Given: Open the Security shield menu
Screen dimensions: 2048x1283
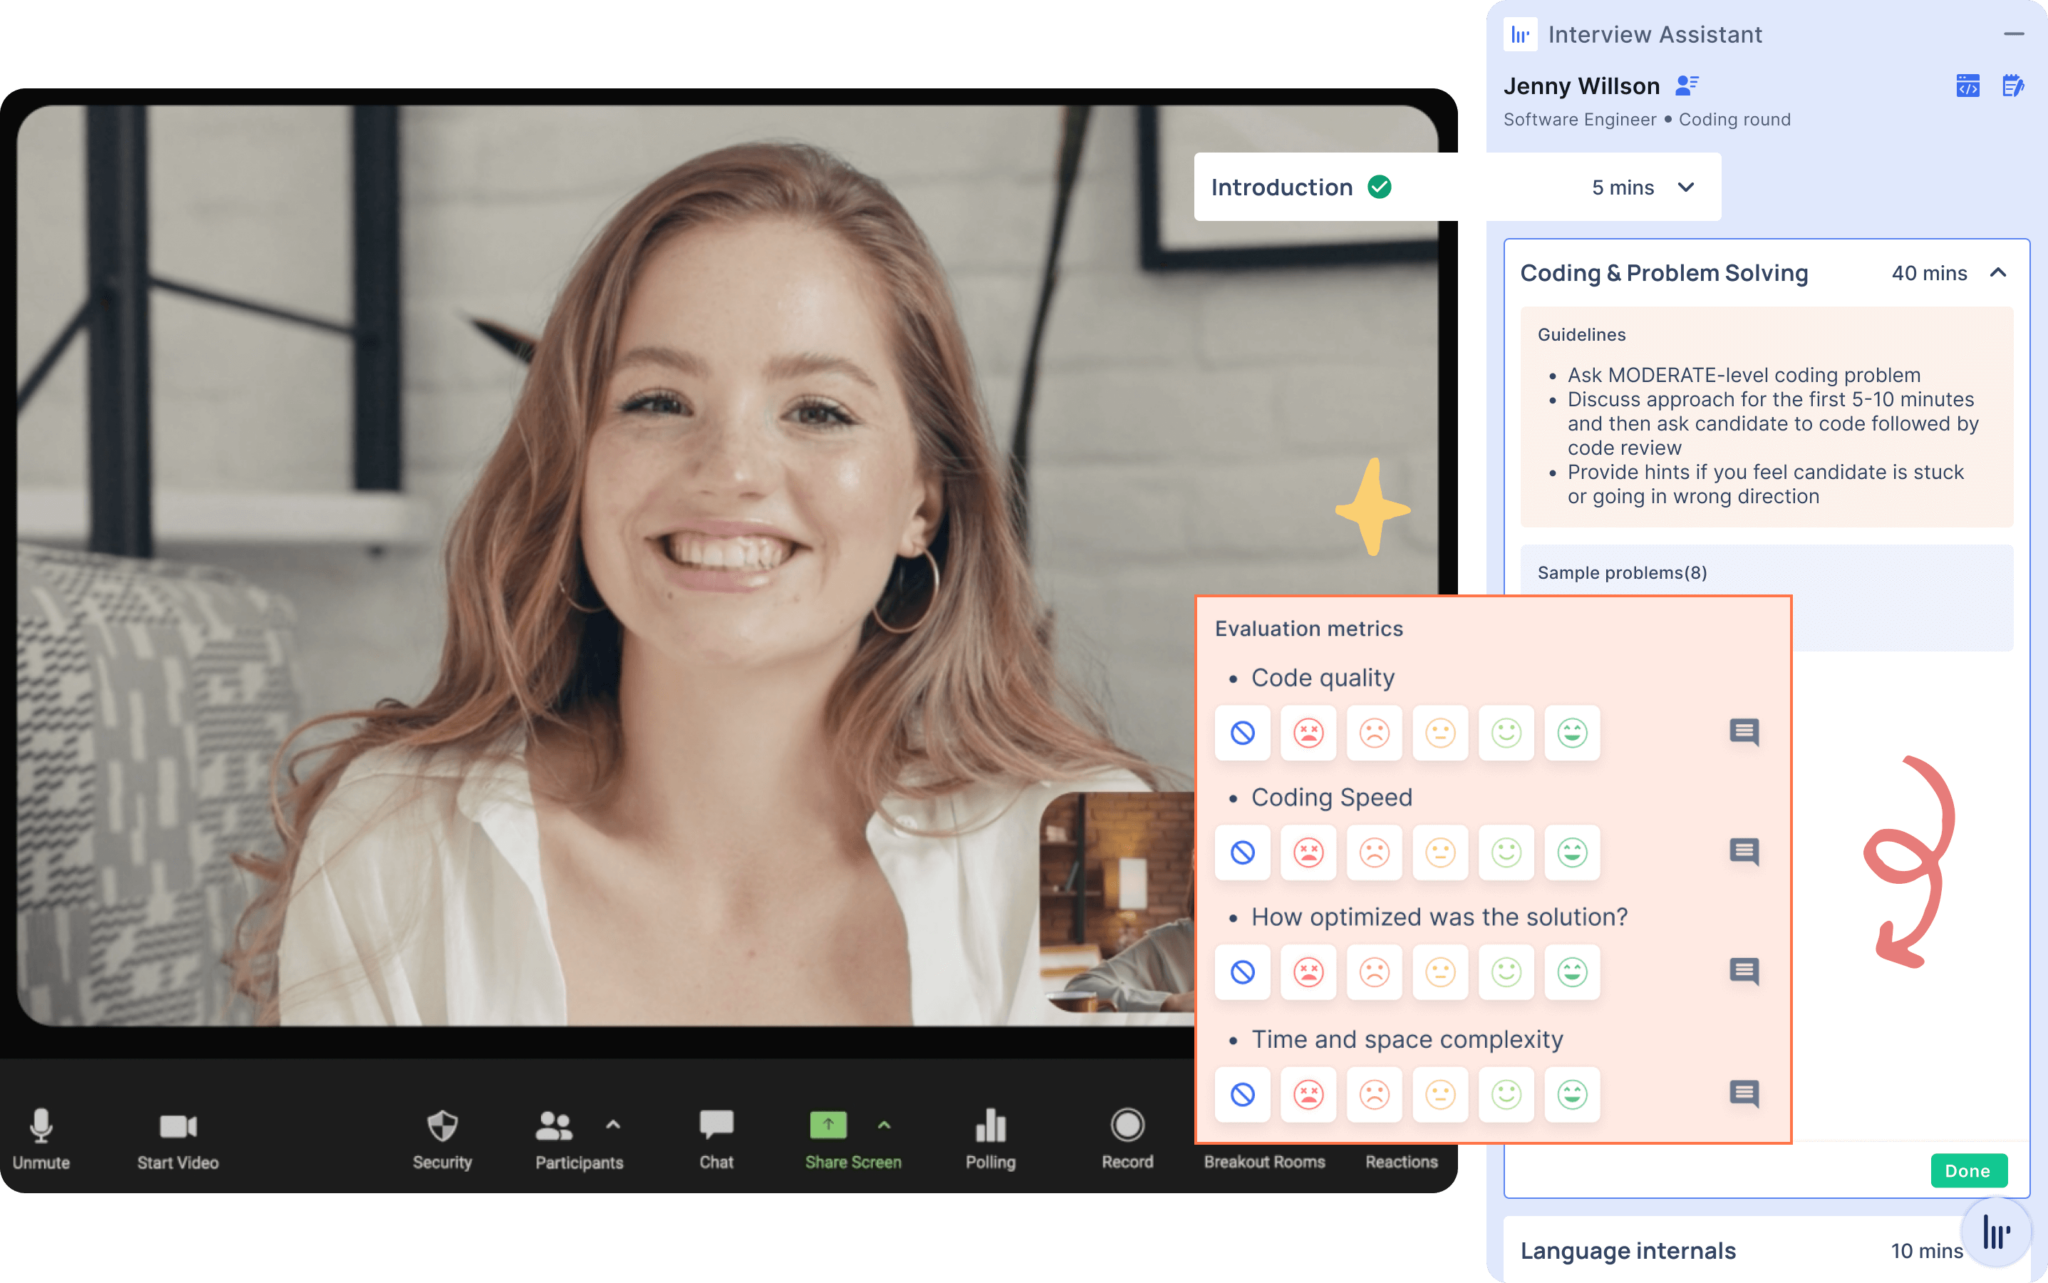Looking at the screenshot, I should point(442,1138).
